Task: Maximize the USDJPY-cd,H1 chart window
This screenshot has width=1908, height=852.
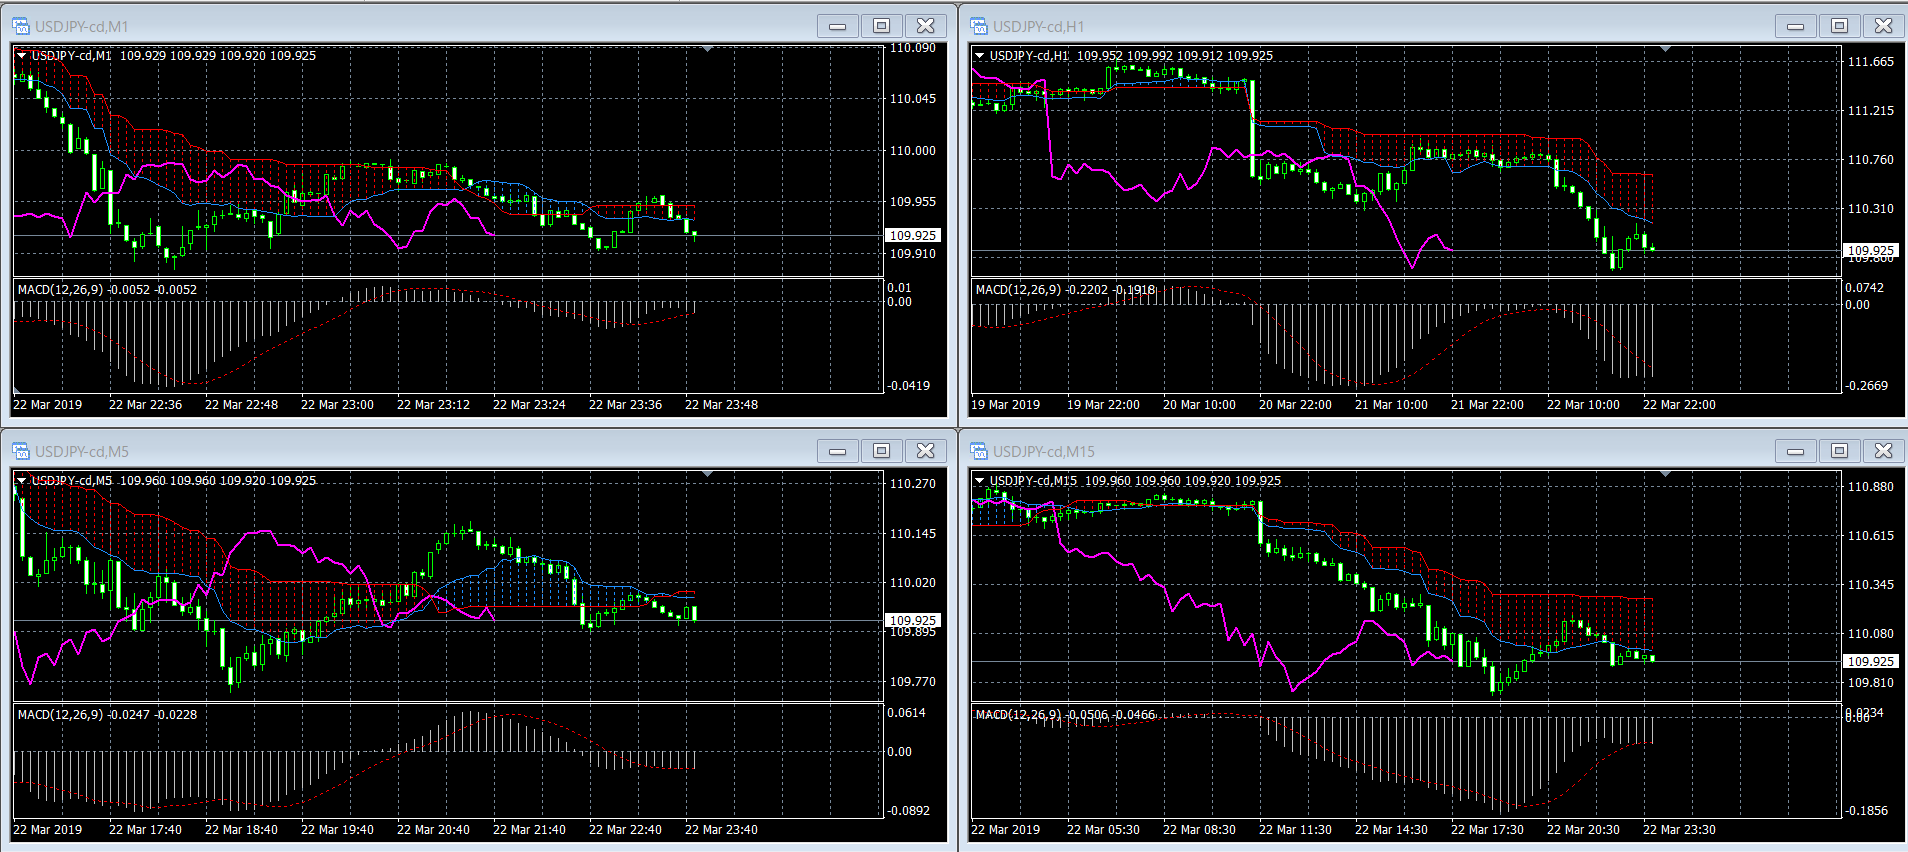Action: [1840, 26]
